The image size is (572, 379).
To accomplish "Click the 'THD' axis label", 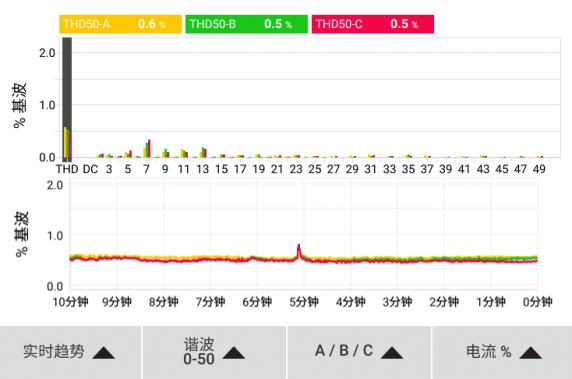I will (67, 169).
